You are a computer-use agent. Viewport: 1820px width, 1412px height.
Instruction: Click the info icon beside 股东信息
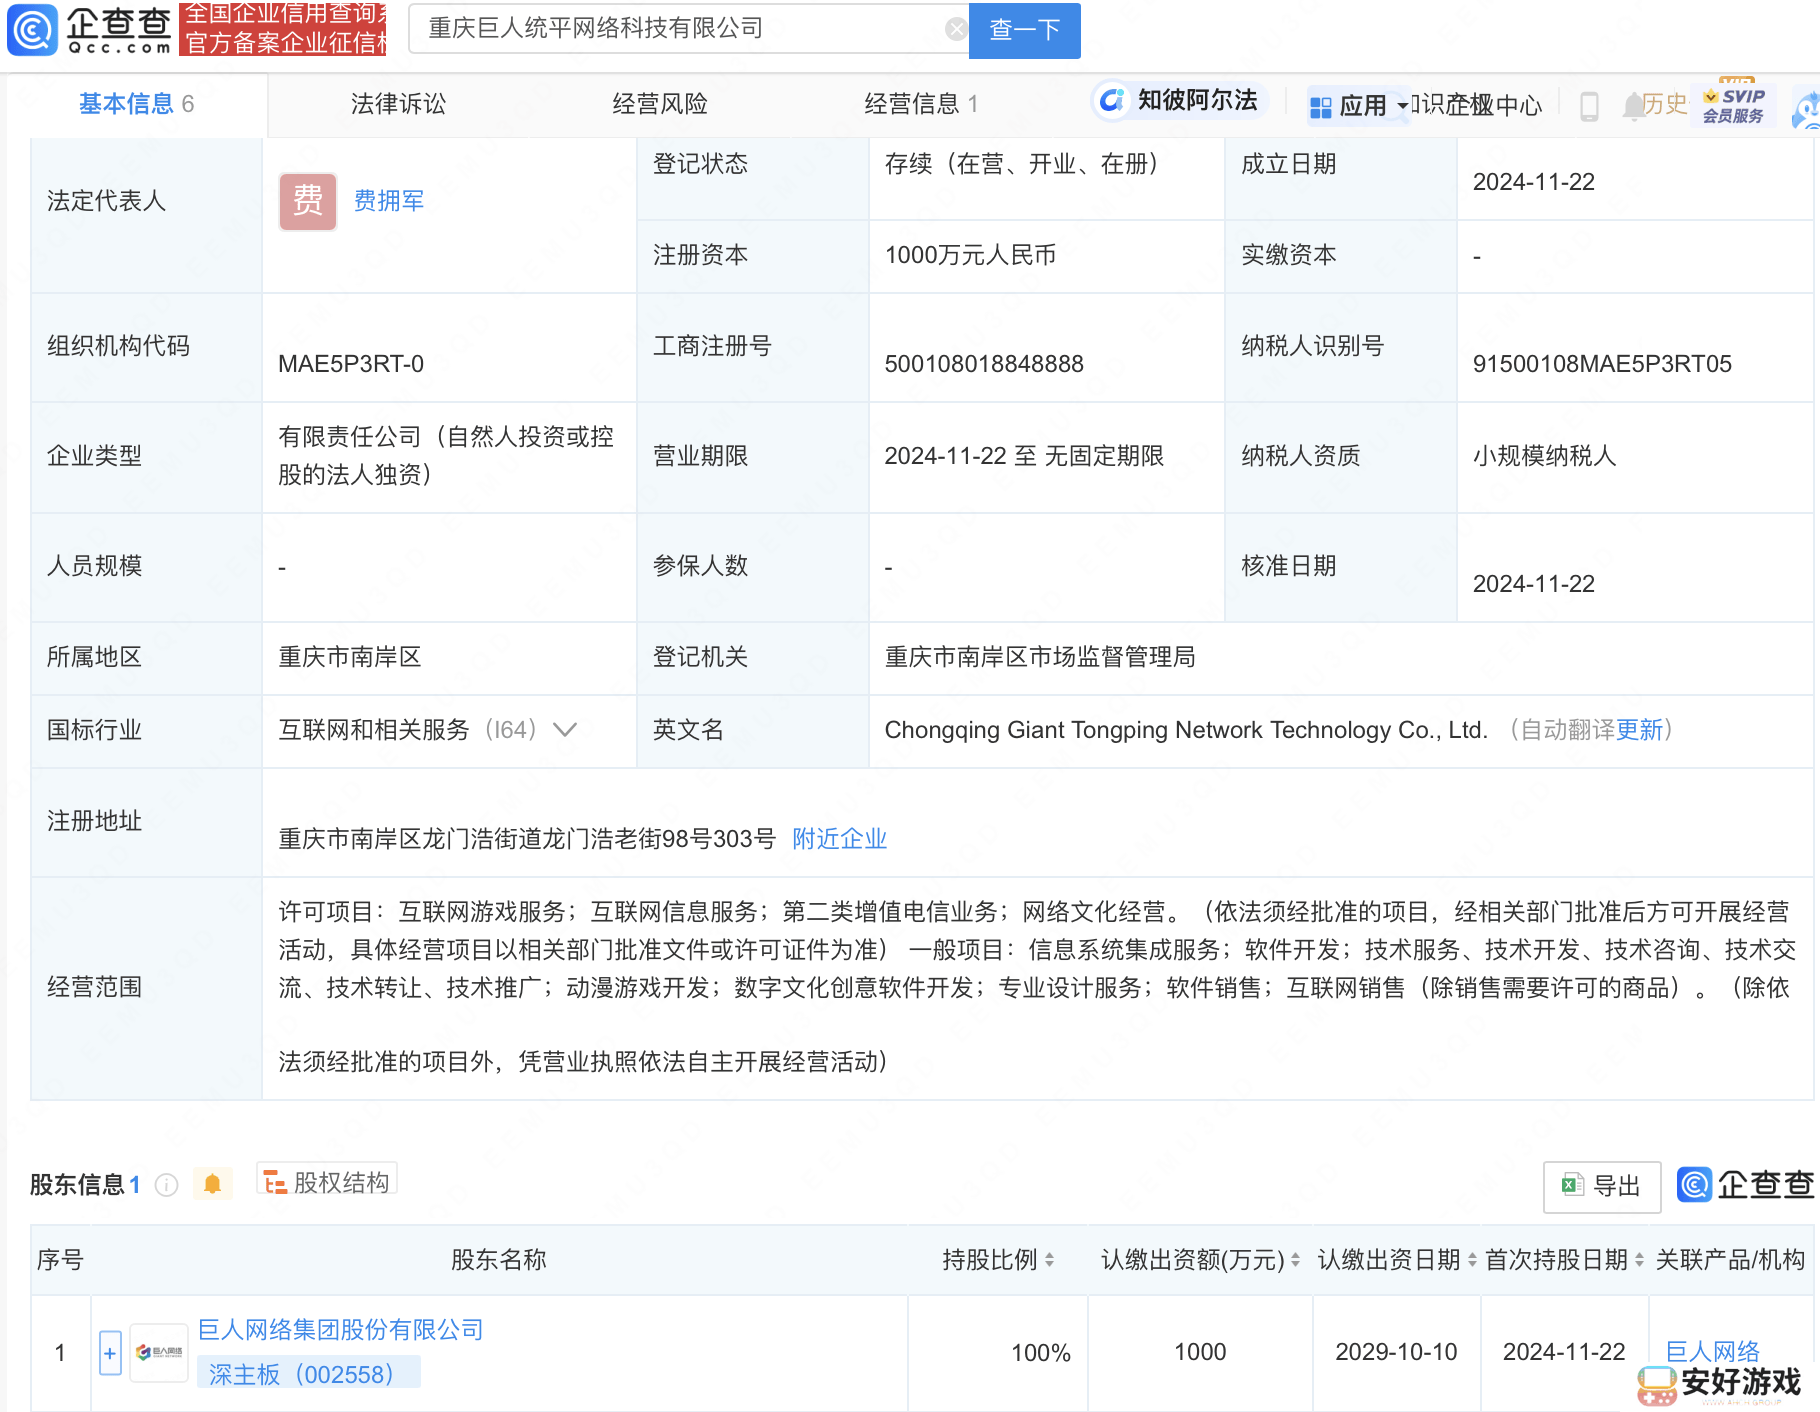click(x=167, y=1185)
